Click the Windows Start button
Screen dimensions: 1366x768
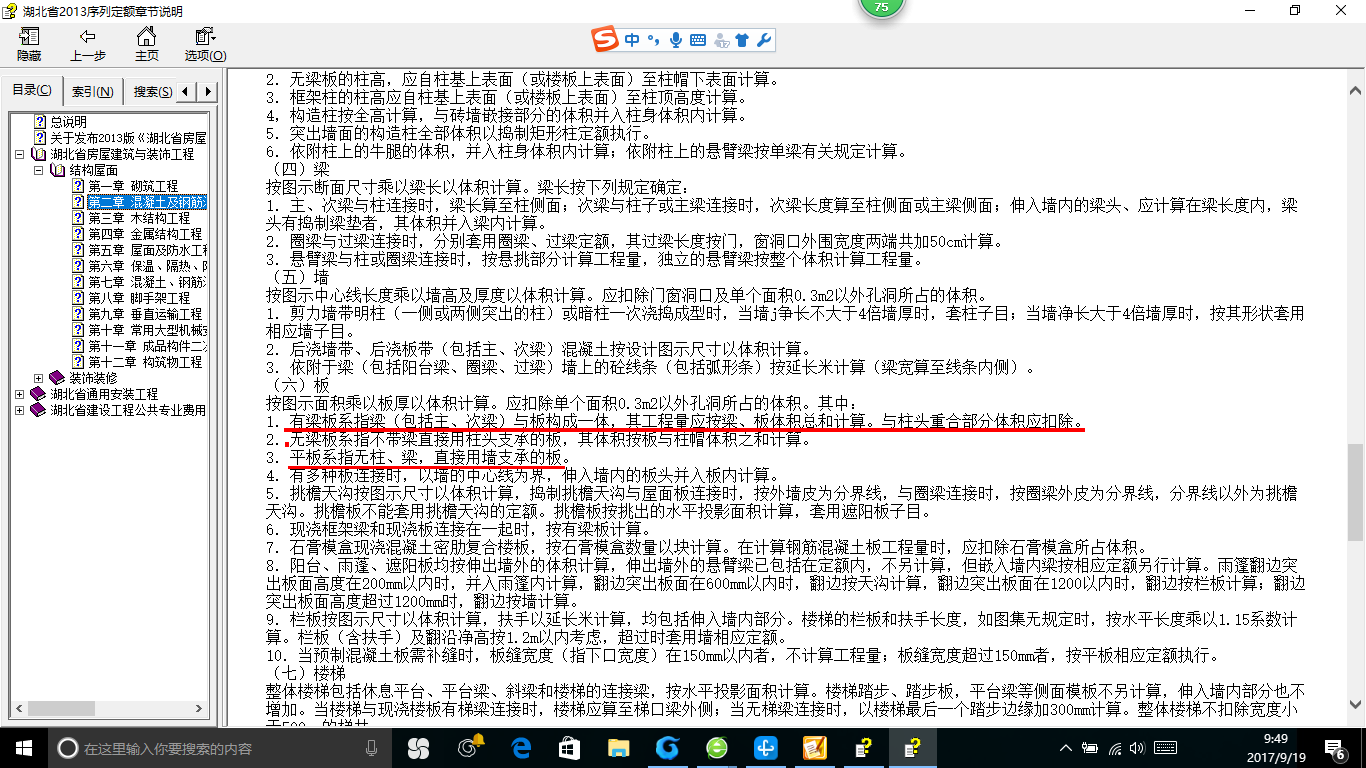click(x=23, y=748)
